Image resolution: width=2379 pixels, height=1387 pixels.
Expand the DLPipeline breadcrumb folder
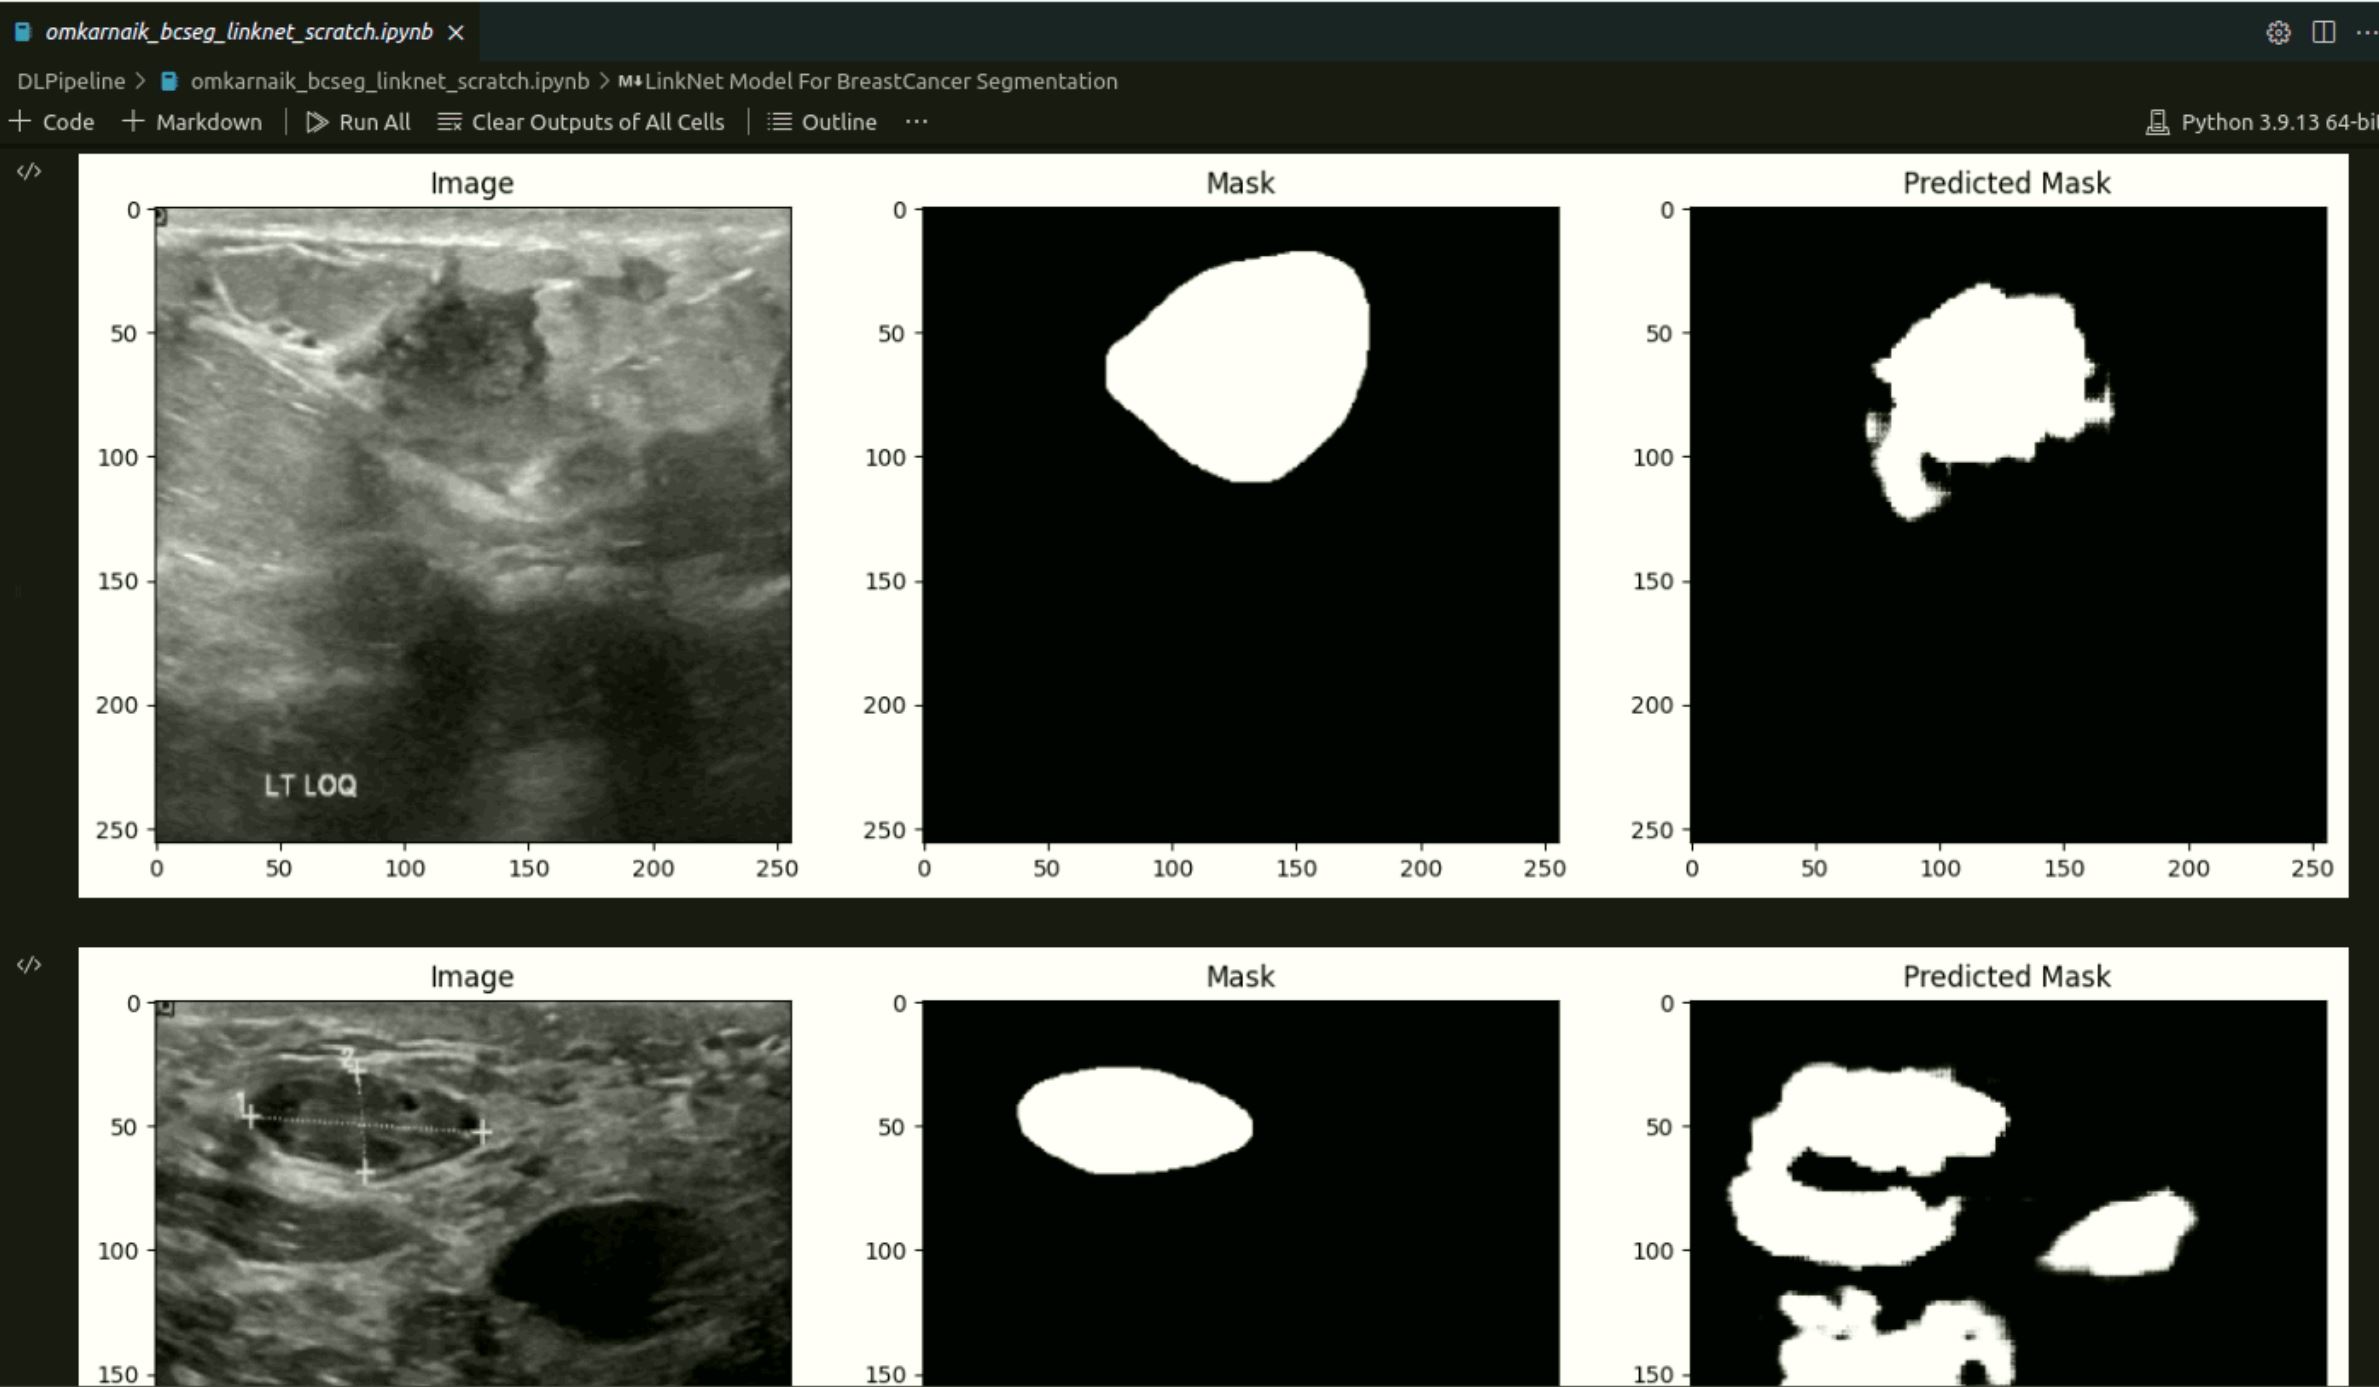point(70,81)
